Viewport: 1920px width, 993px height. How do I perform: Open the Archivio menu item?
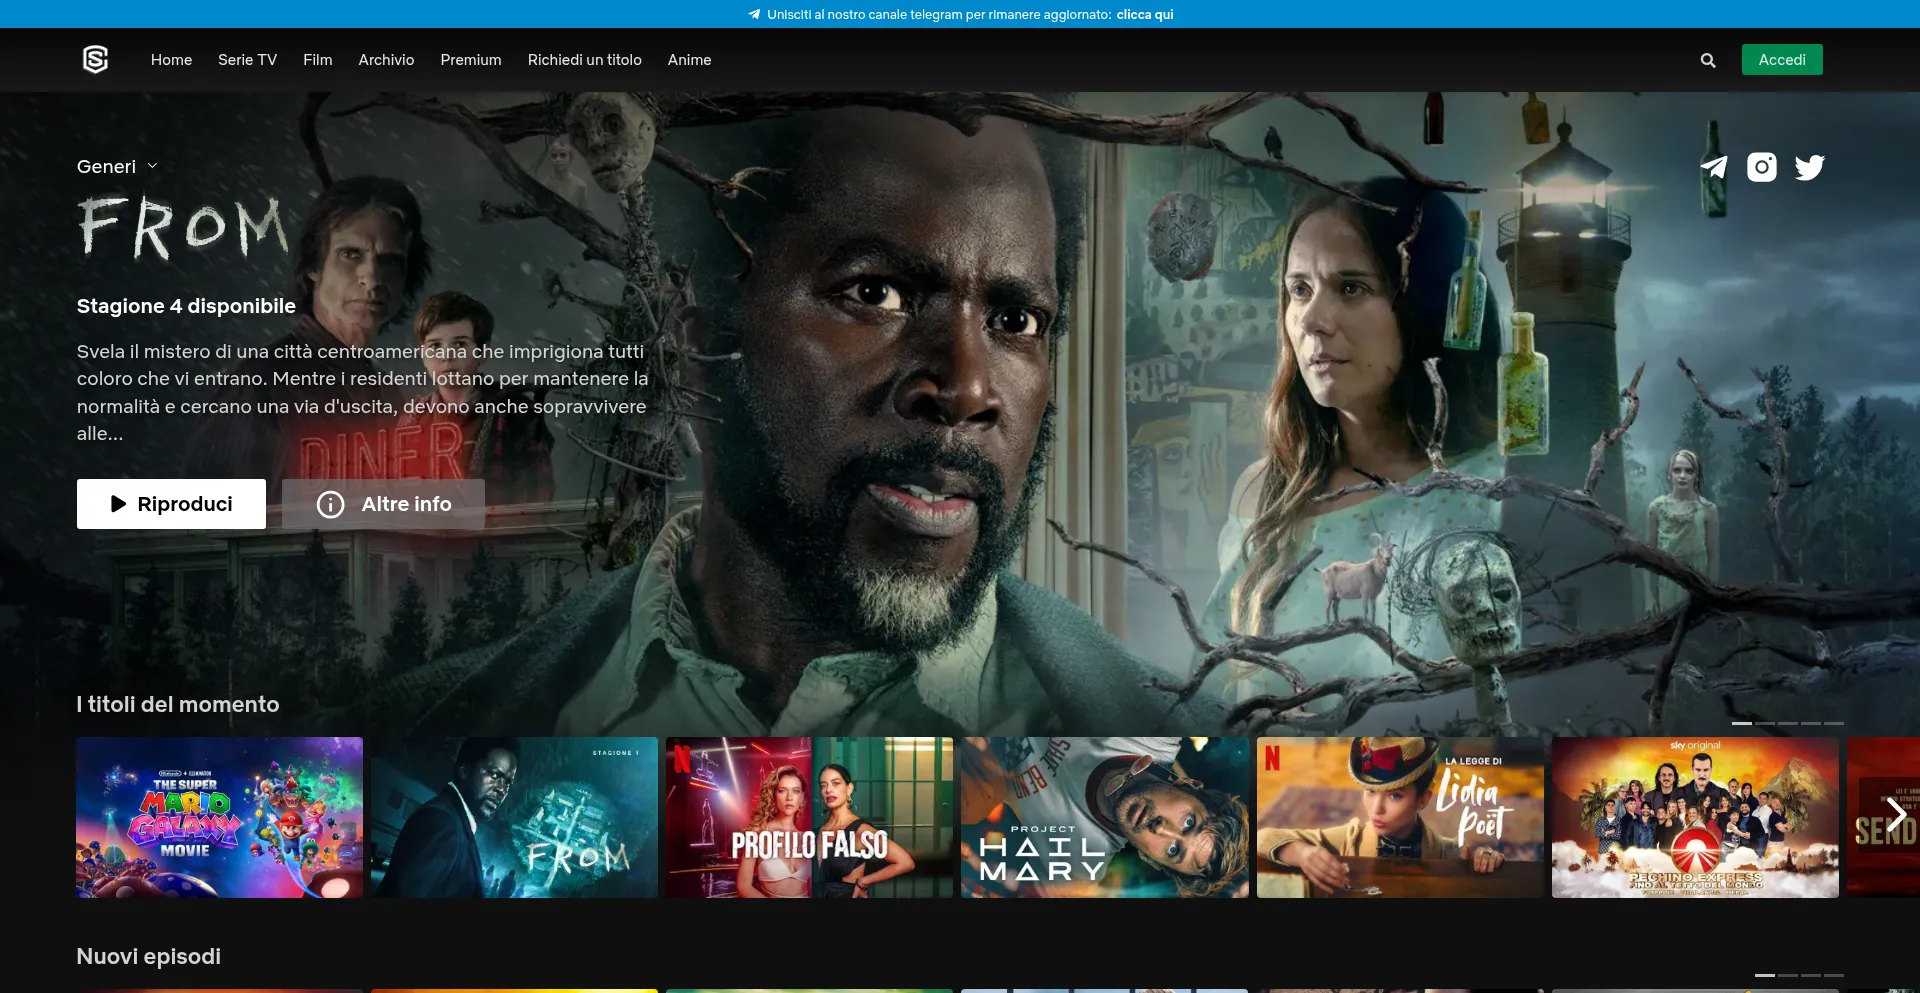coord(386,60)
